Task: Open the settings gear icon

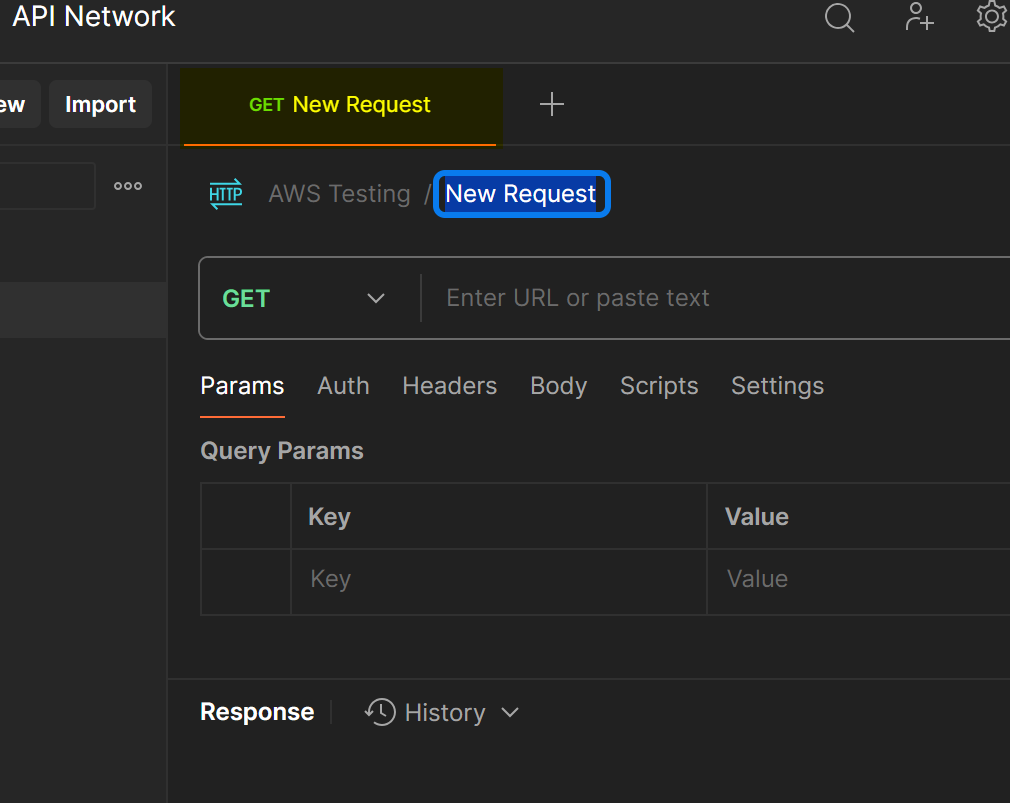Action: coord(991,17)
